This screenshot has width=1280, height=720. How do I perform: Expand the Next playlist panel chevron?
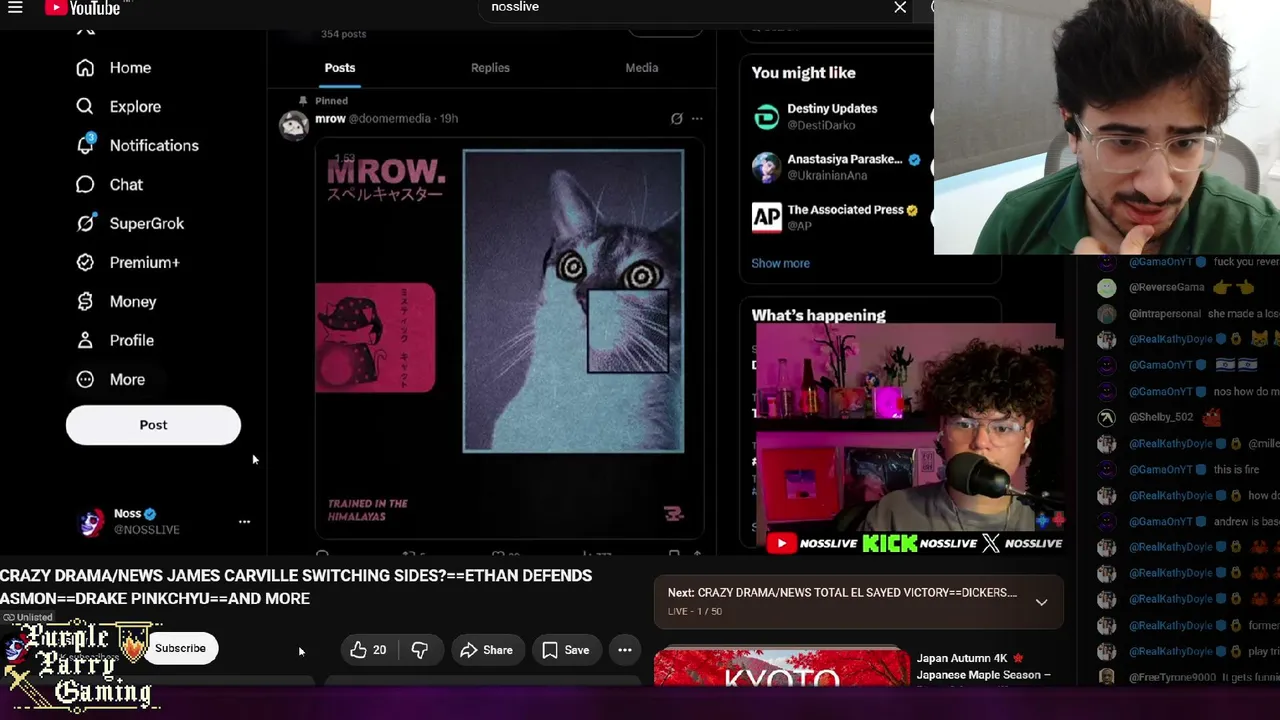1041,602
